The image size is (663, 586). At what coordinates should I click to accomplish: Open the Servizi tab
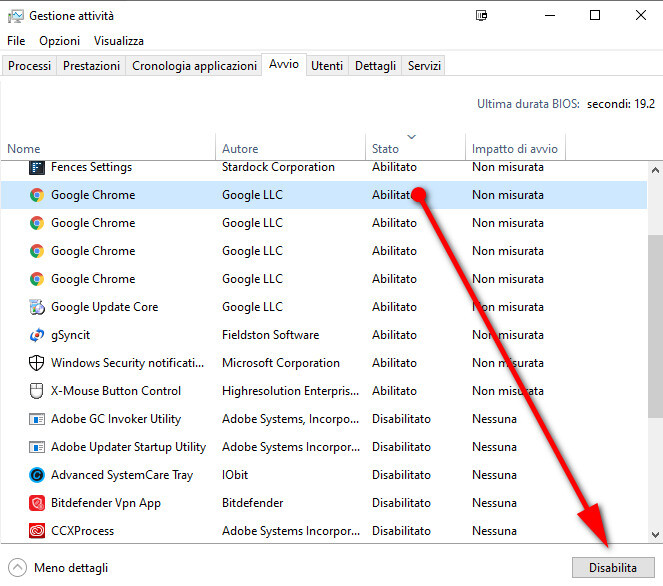(x=424, y=66)
